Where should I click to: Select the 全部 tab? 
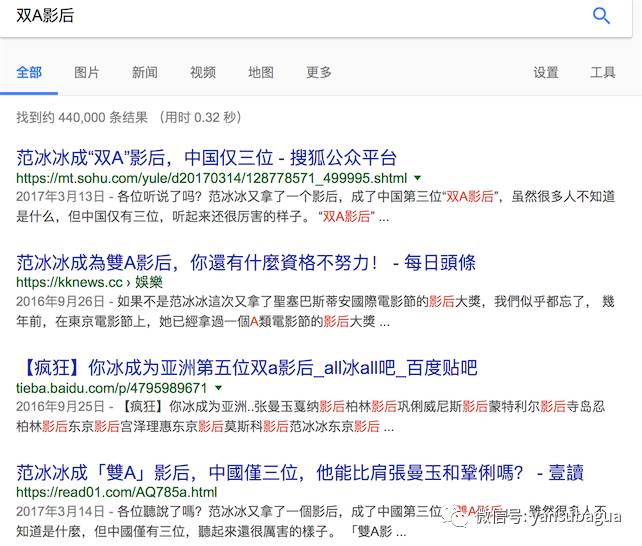tap(29, 72)
